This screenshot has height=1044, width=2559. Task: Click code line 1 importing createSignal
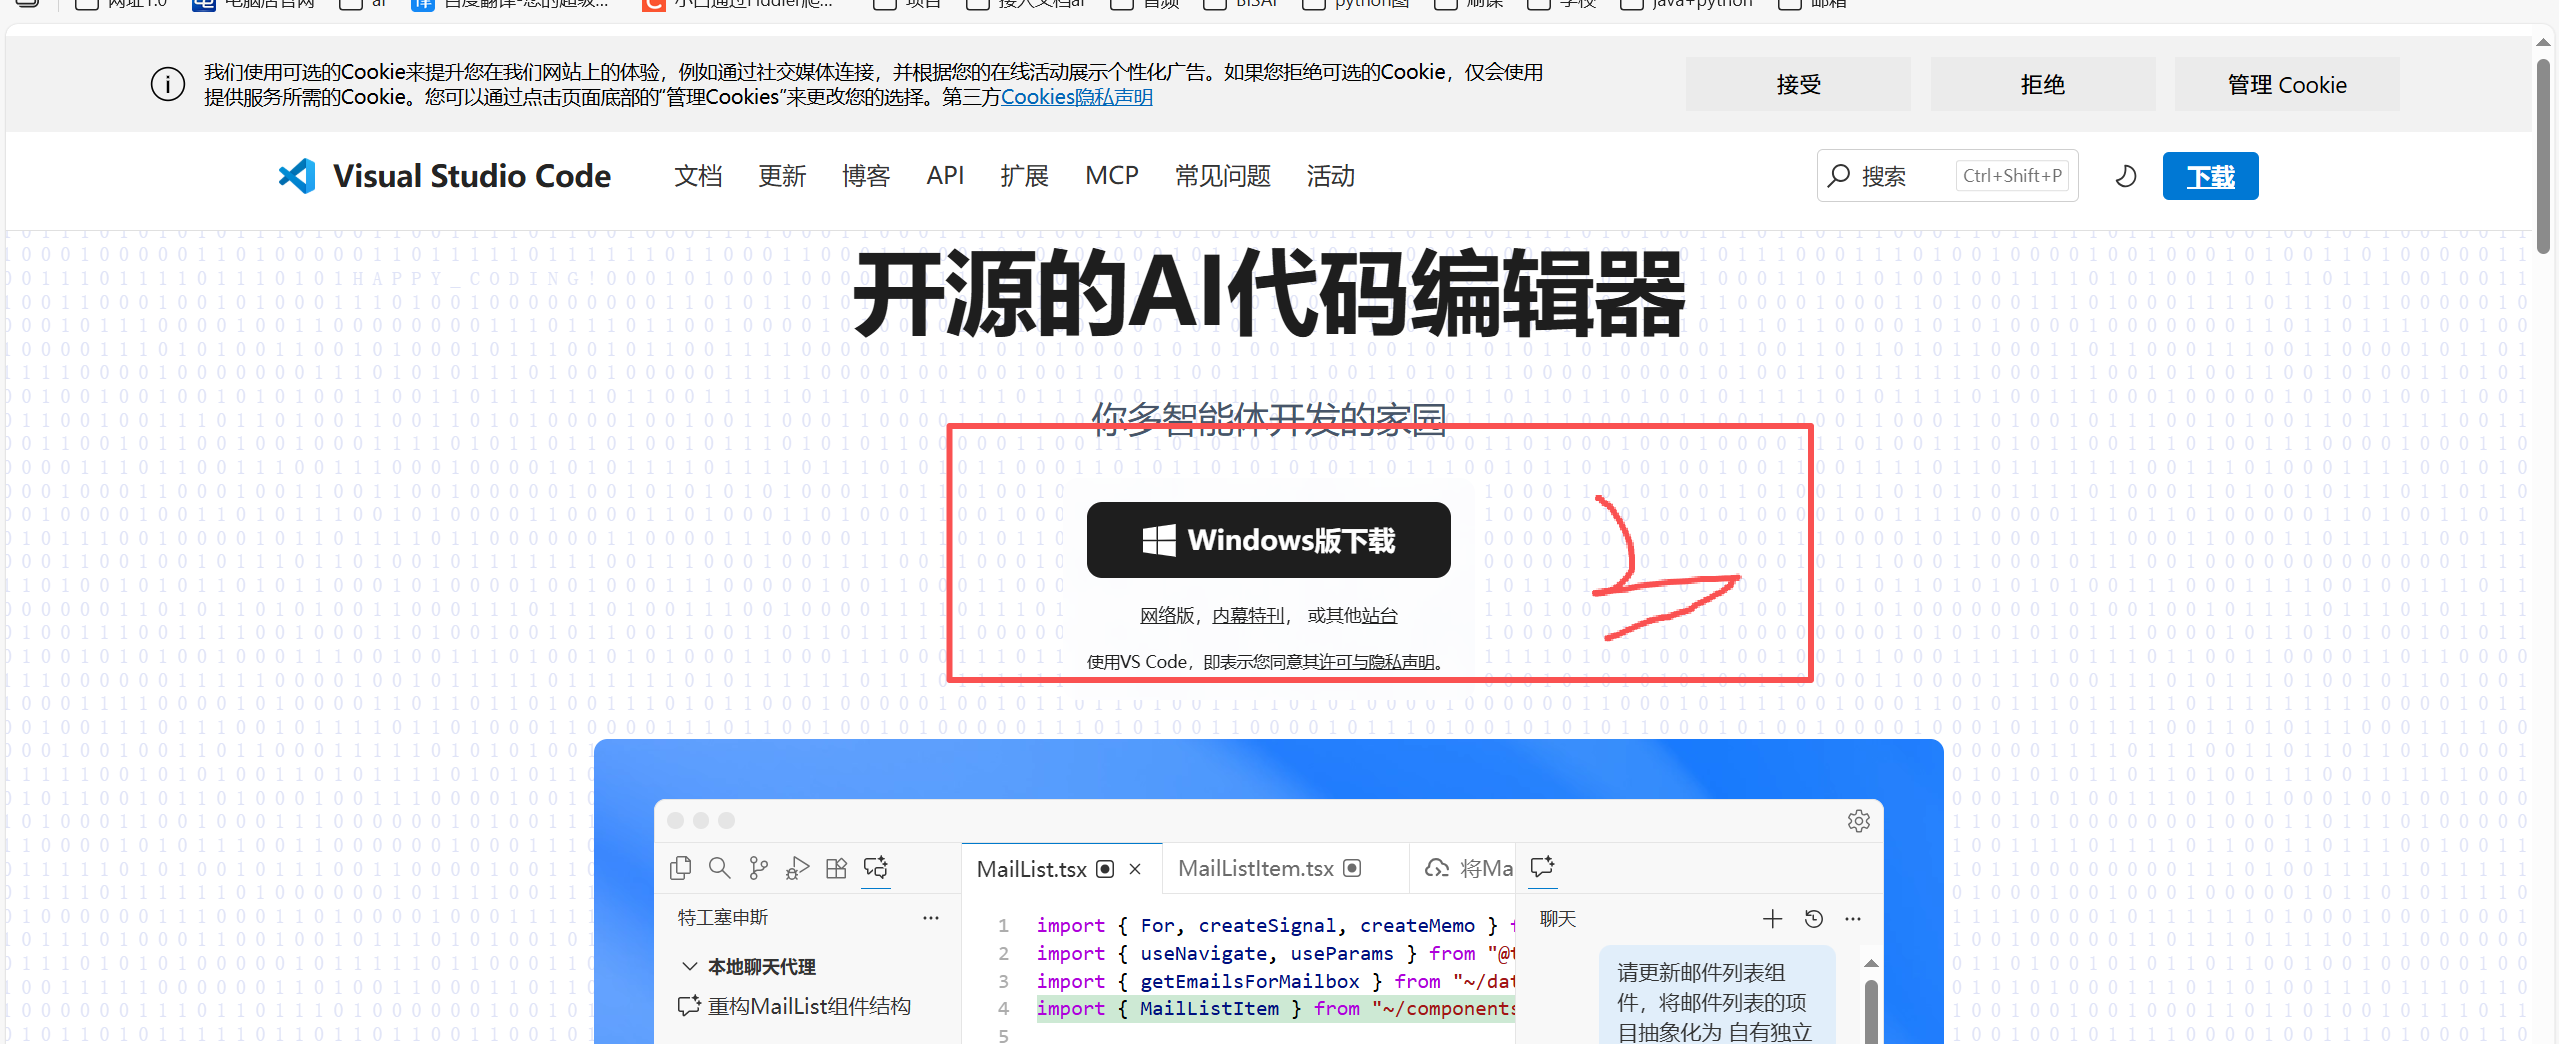click(x=1275, y=925)
